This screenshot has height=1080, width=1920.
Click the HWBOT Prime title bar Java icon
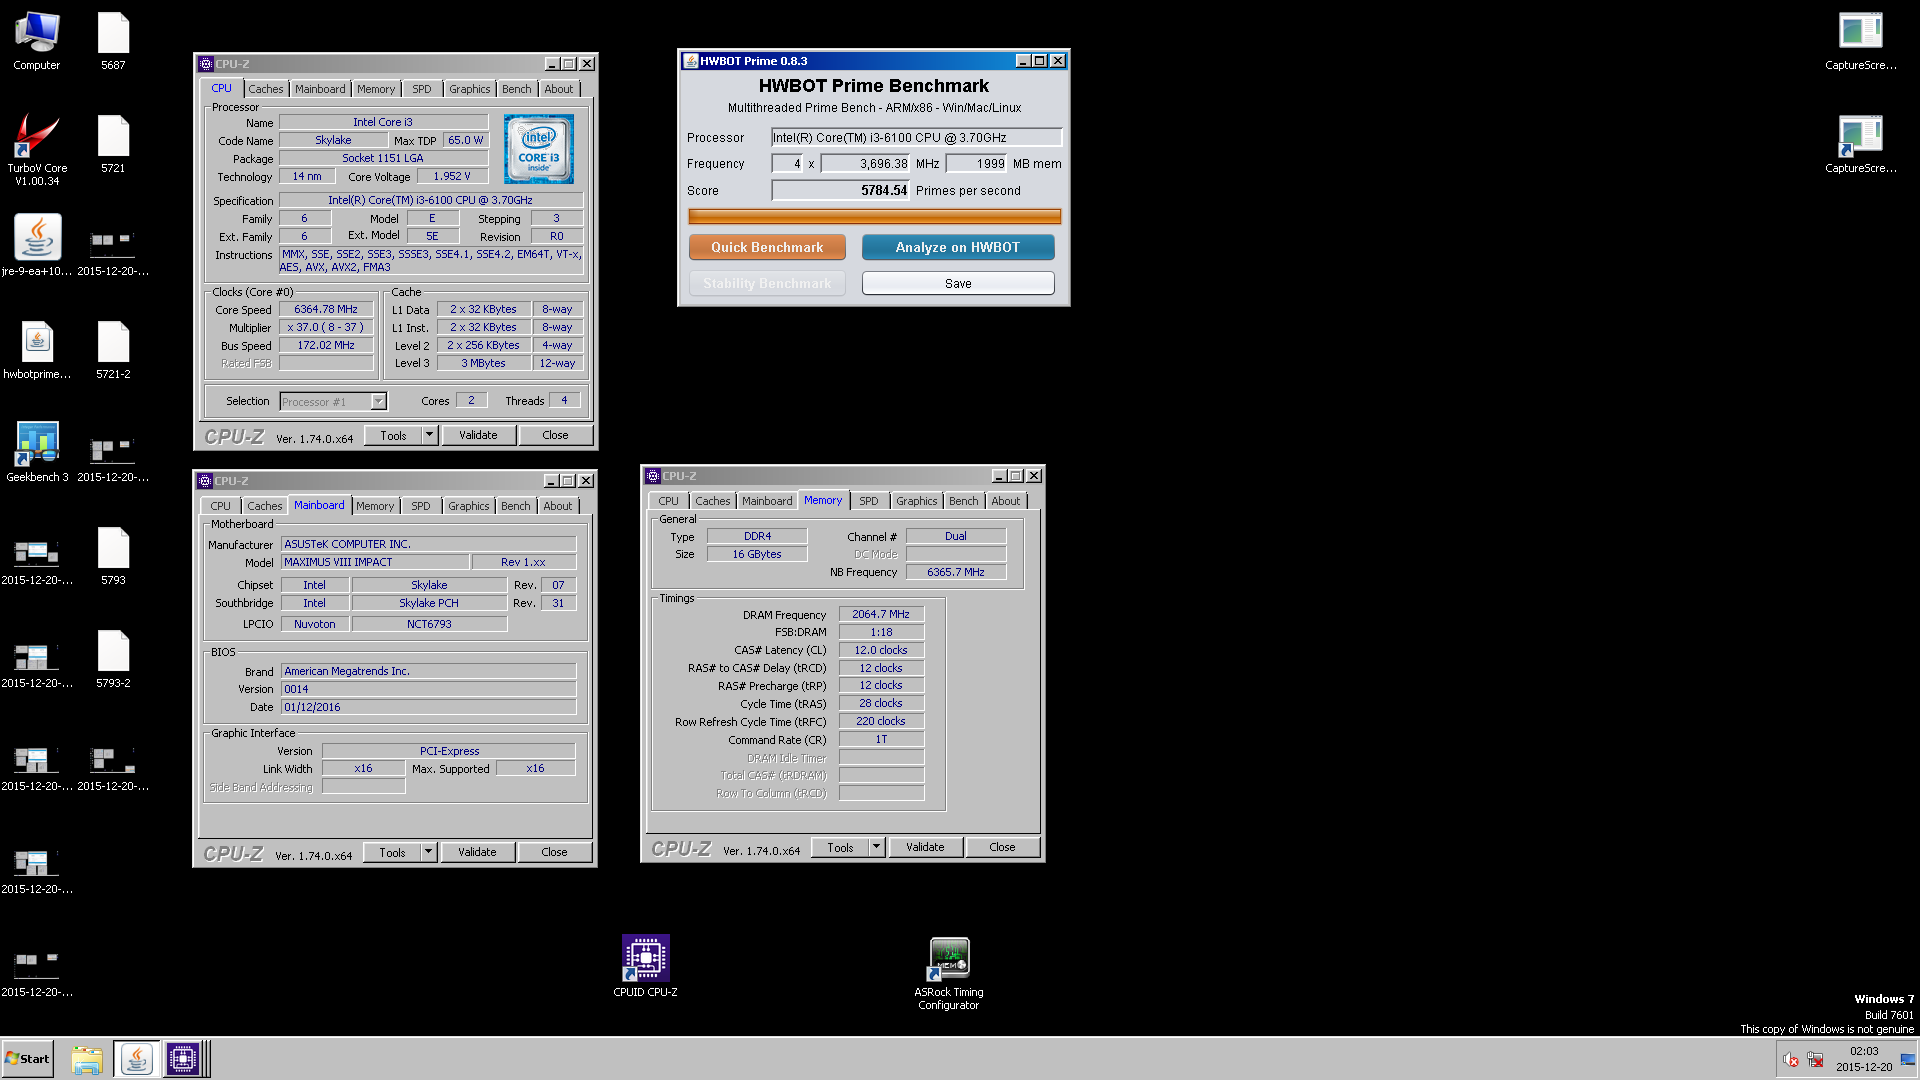pos(690,61)
